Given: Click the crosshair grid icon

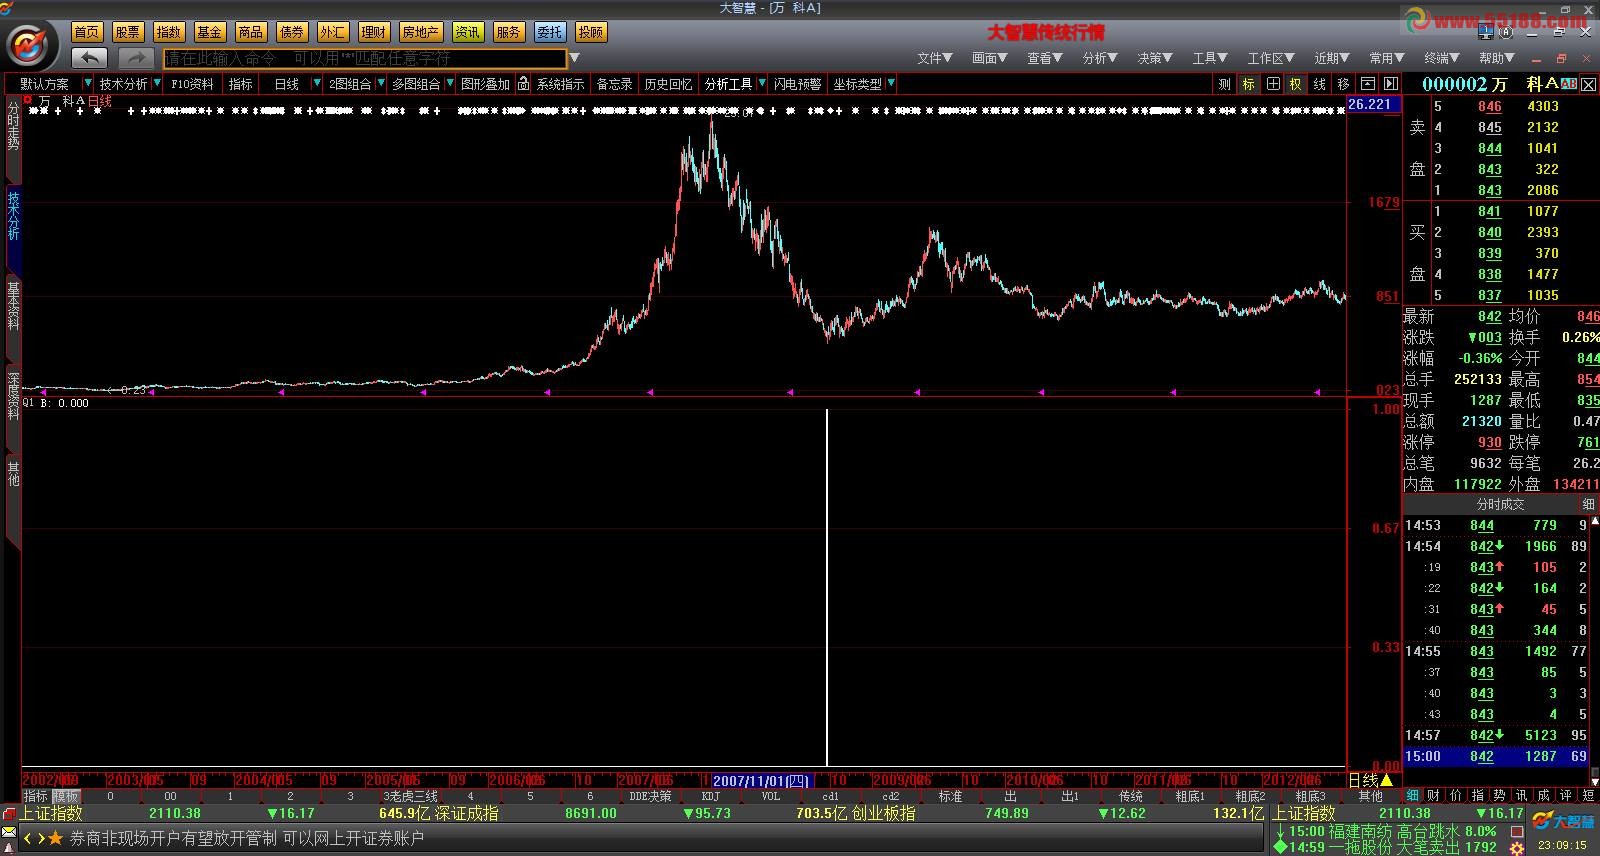Looking at the screenshot, I should [x=1272, y=84].
